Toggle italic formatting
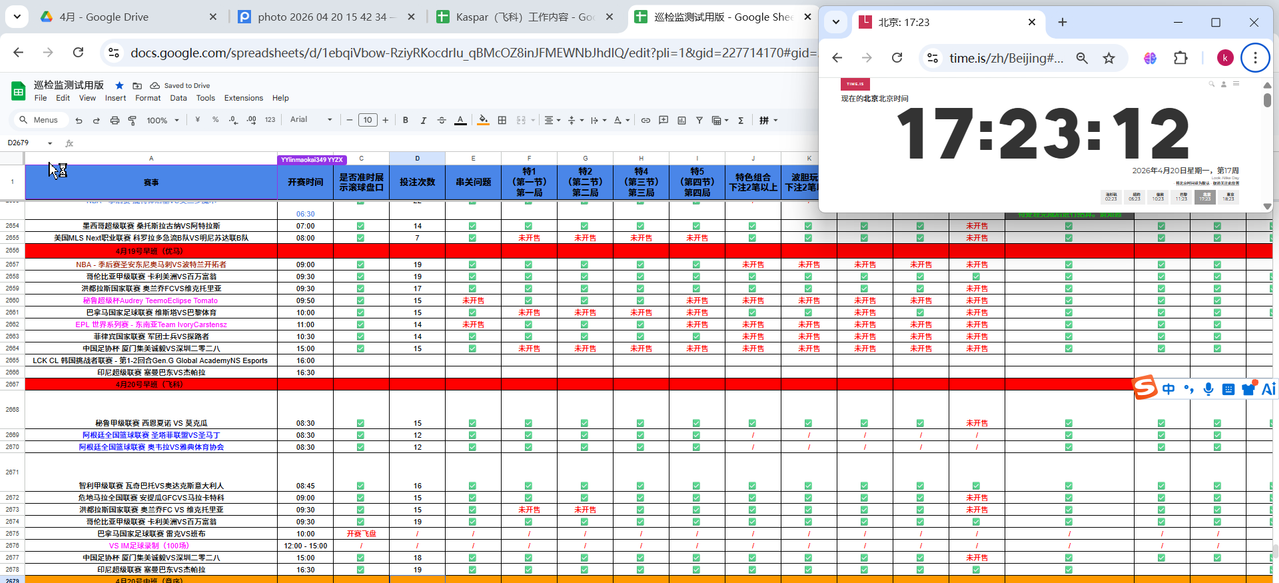 coord(423,120)
